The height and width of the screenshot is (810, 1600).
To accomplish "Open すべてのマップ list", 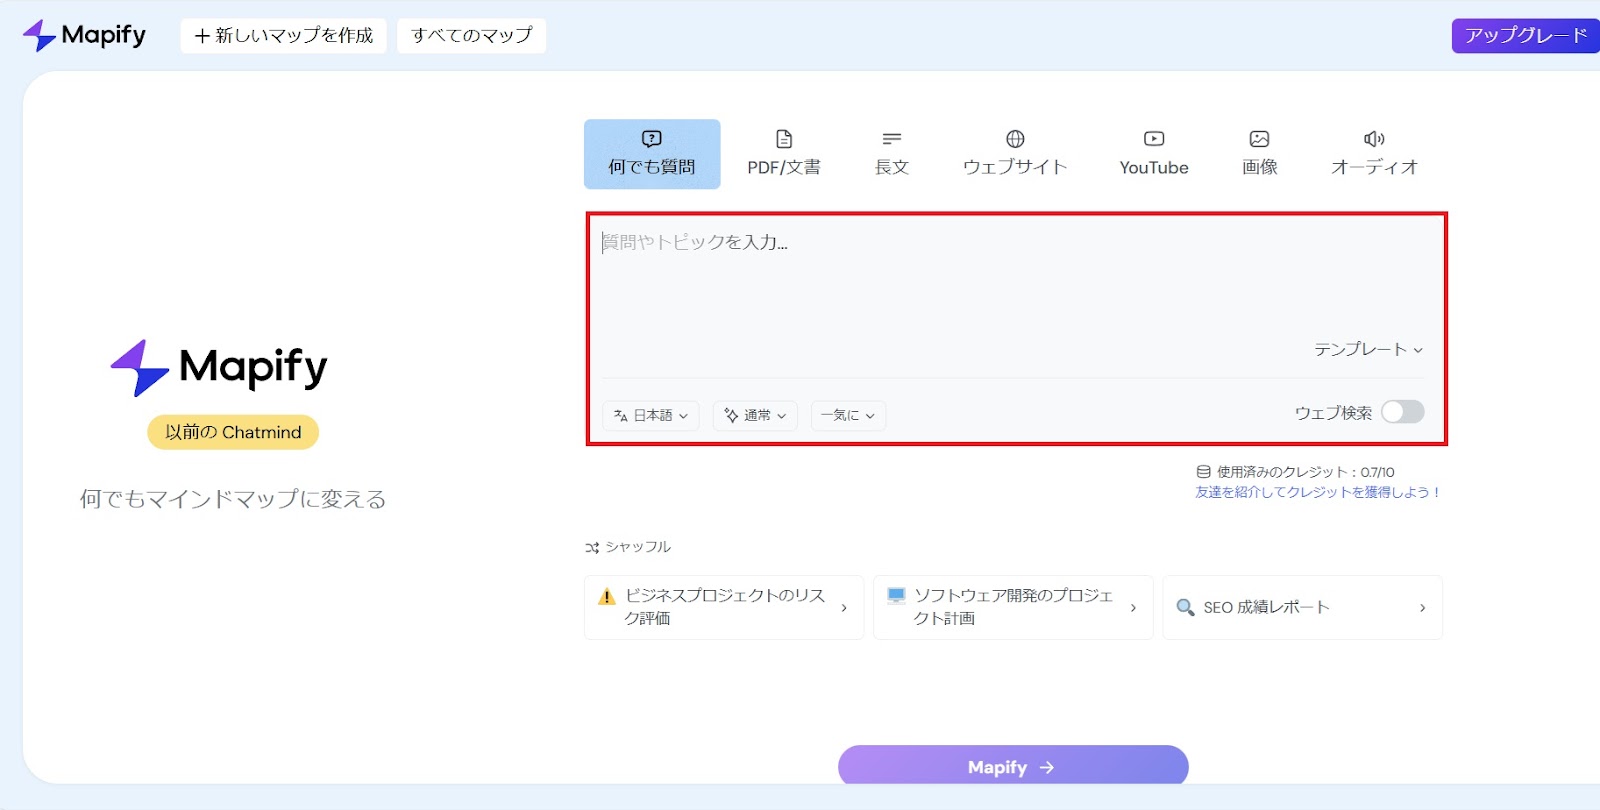I will 472,36.
